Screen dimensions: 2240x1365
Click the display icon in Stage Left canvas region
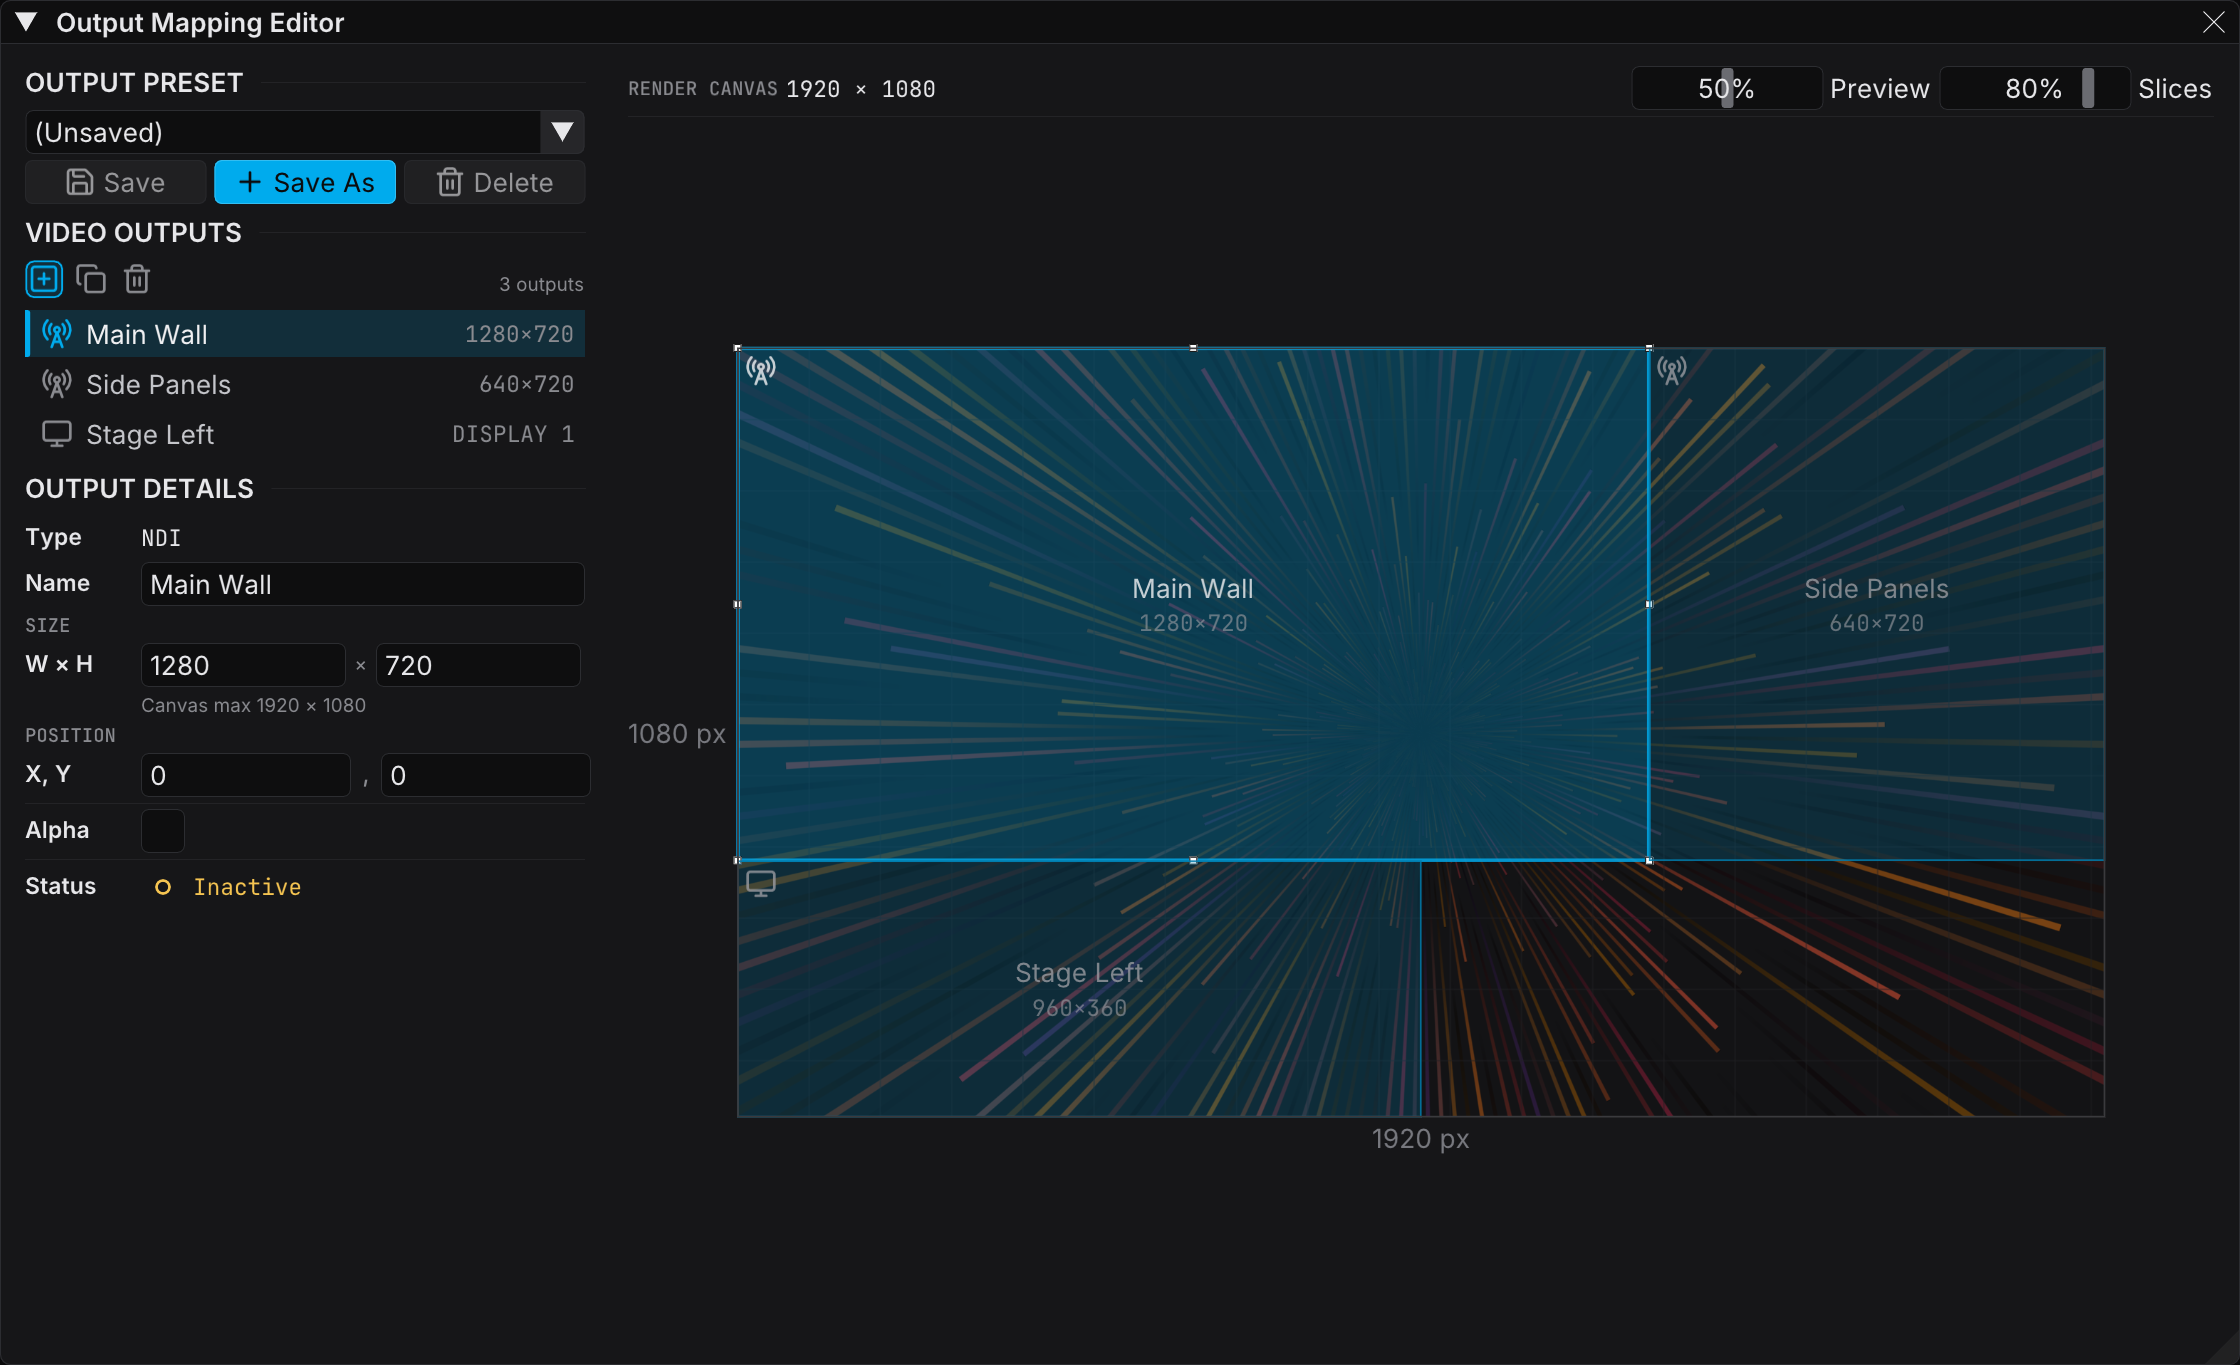(761, 883)
